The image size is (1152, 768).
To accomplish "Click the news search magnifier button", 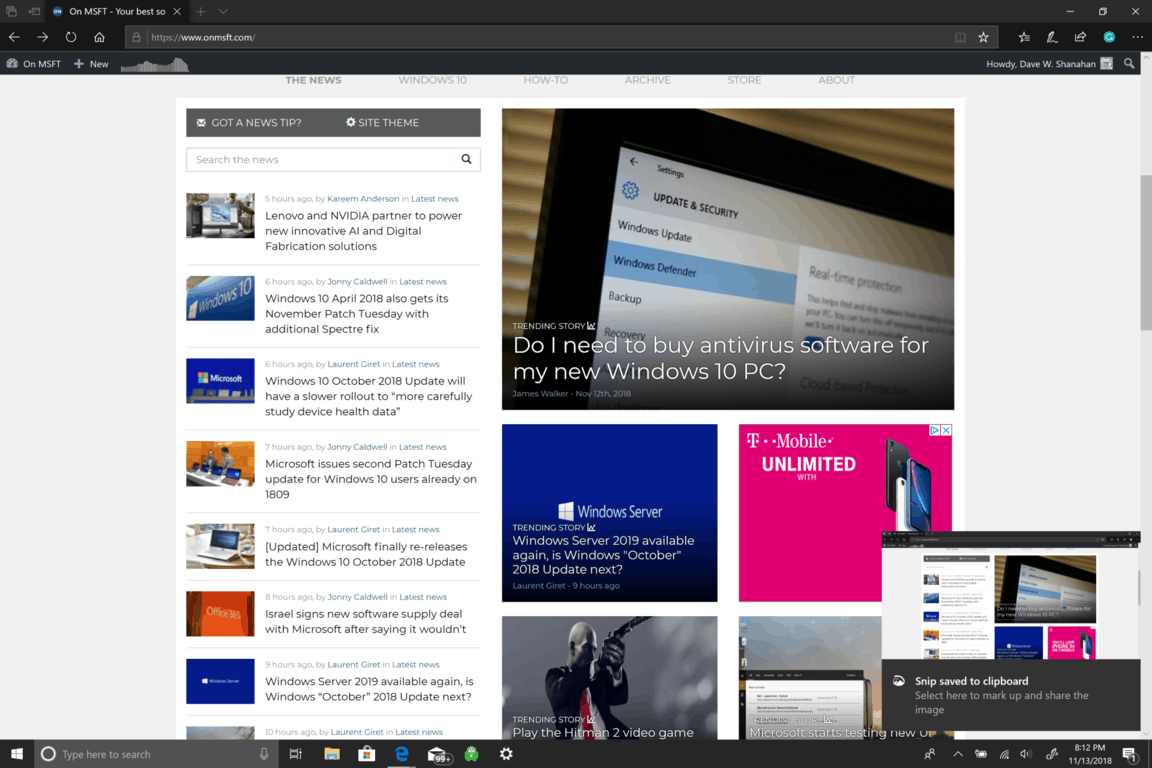I will click(x=466, y=159).
